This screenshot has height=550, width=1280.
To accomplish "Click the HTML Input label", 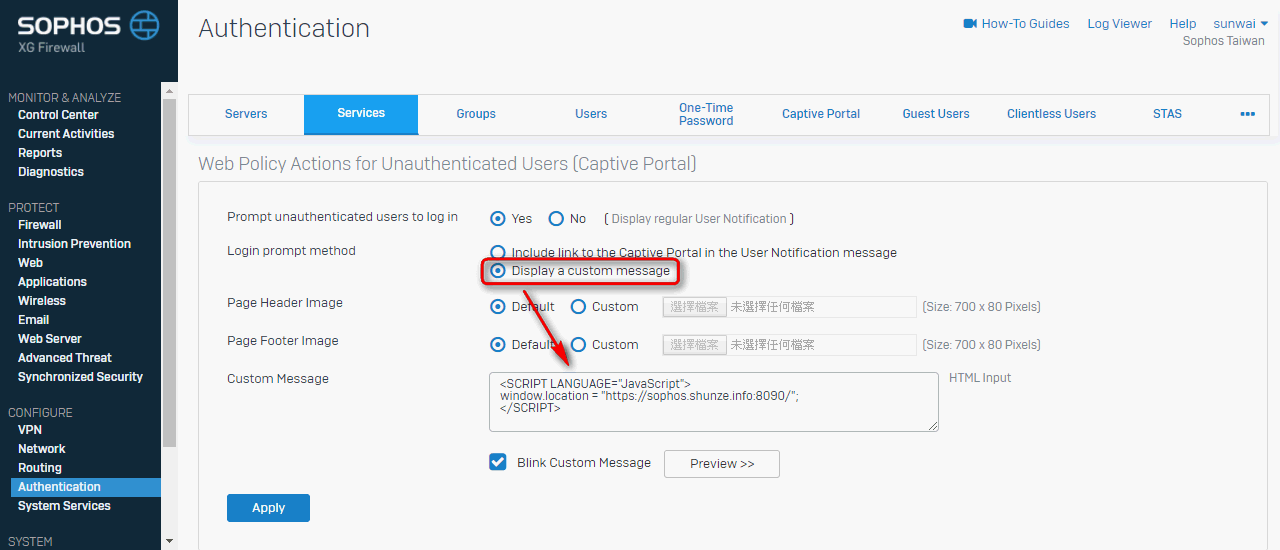I will pos(980,378).
